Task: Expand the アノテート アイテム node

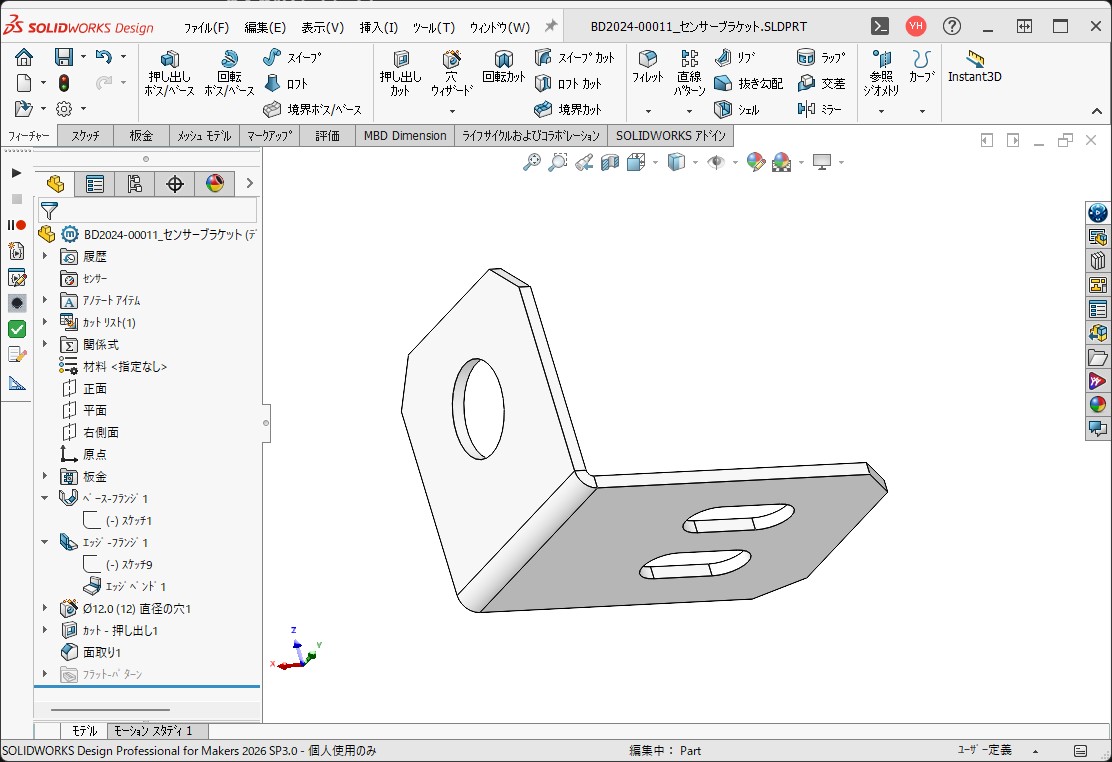Action: [x=45, y=300]
